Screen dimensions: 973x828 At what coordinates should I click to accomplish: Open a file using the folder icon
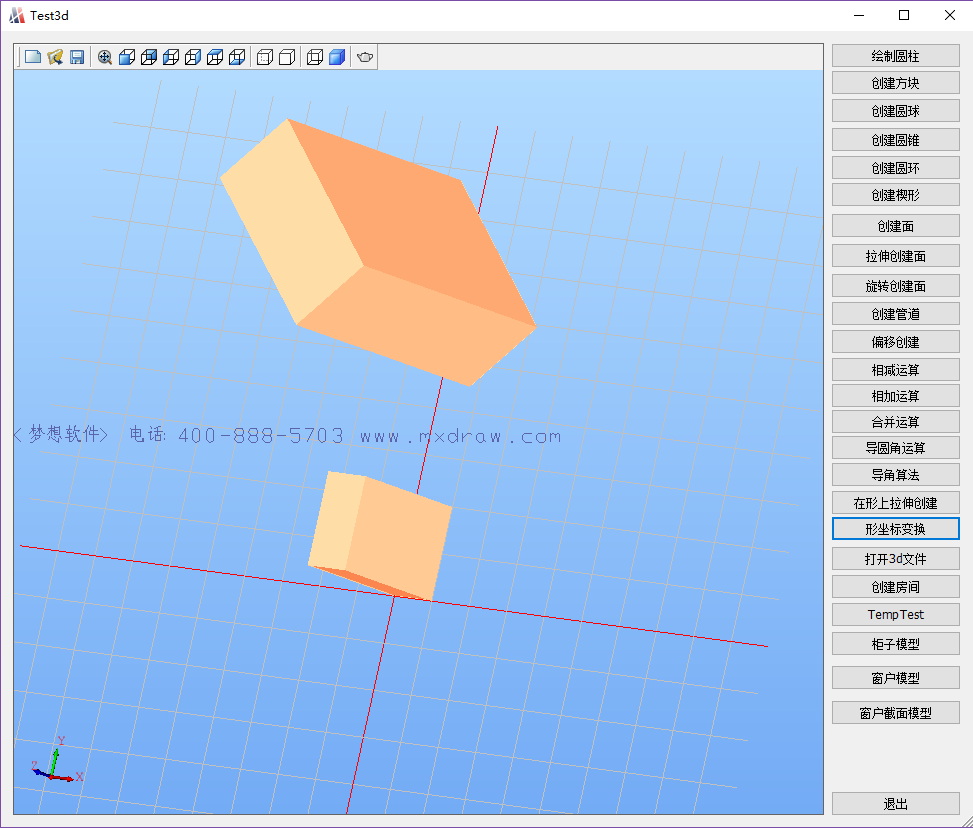[x=55, y=58]
